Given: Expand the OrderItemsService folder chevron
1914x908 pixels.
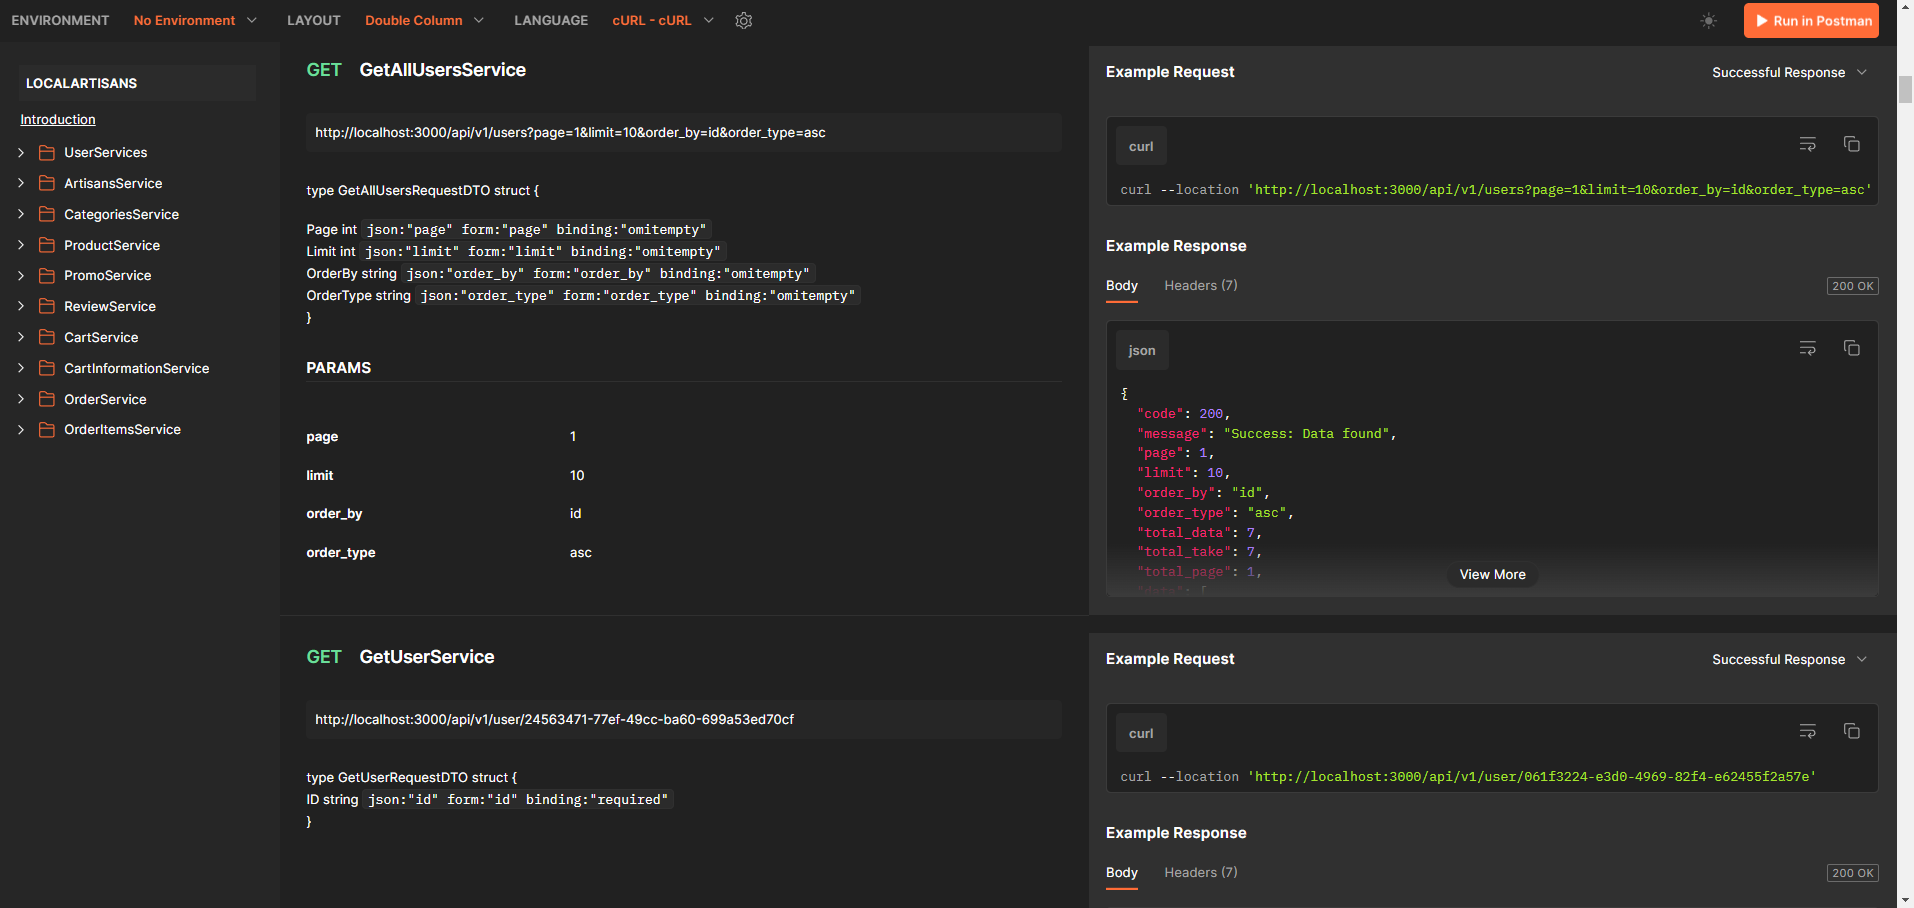Looking at the screenshot, I should (x=21, y=429).
